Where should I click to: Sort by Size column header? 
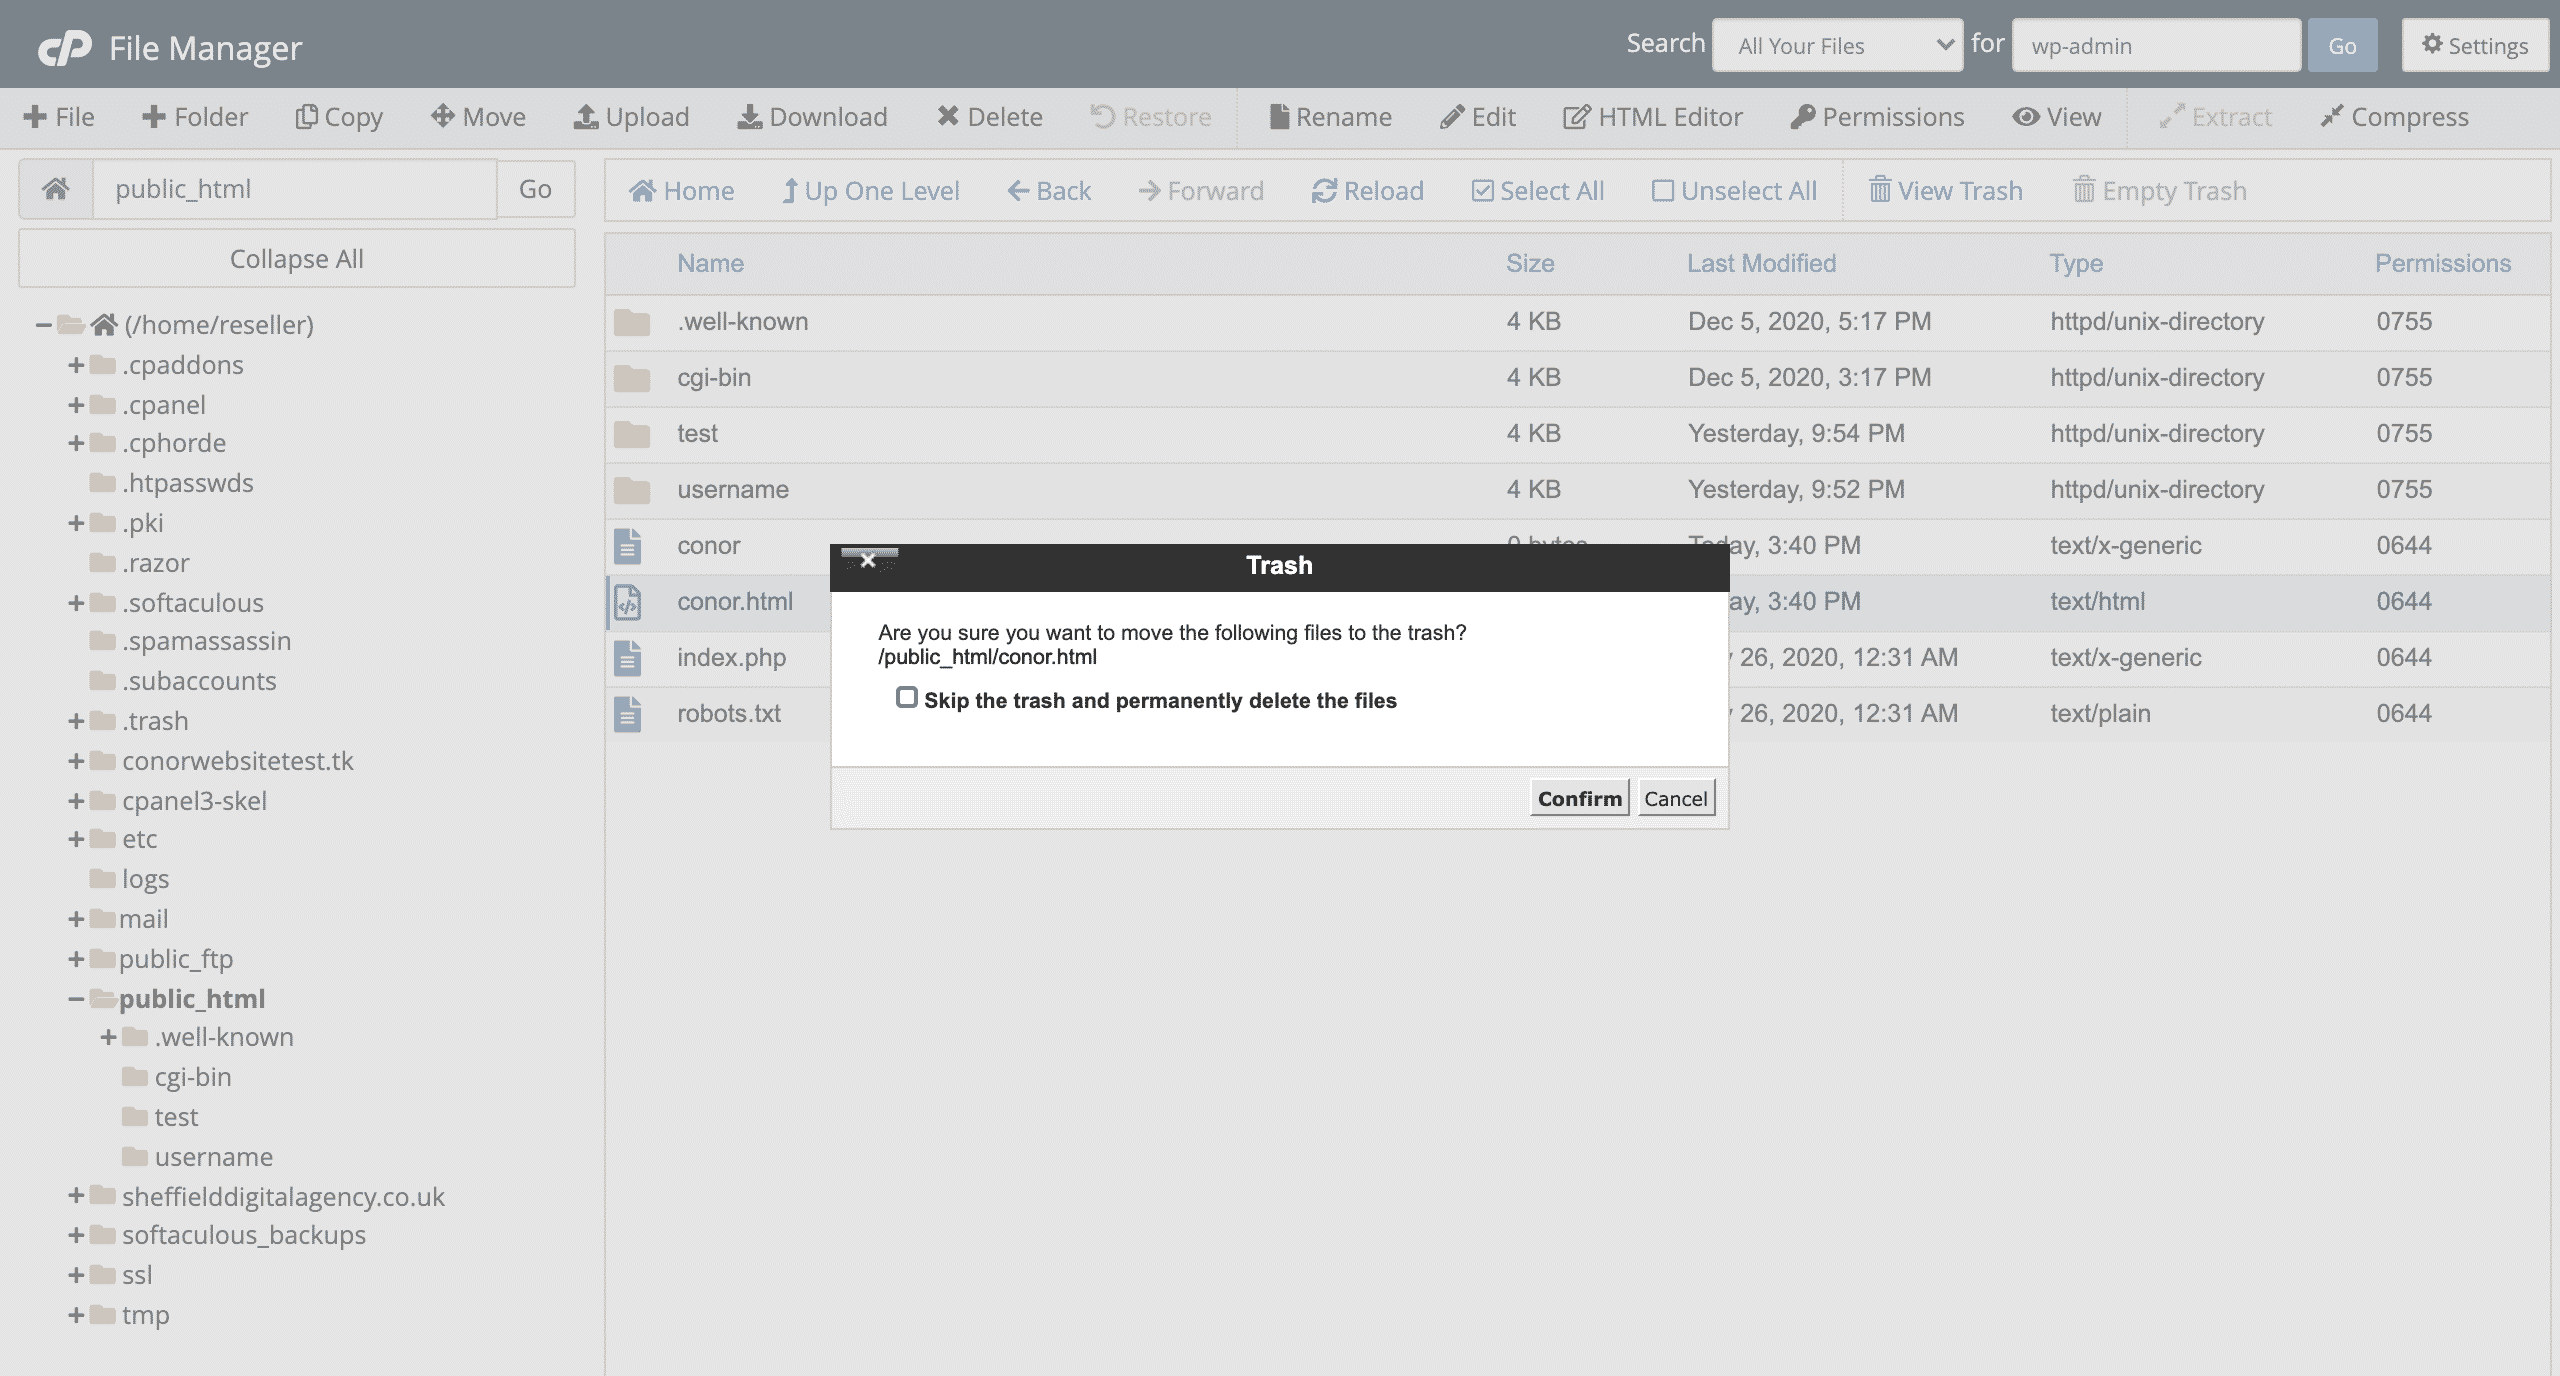[1530, 263]
